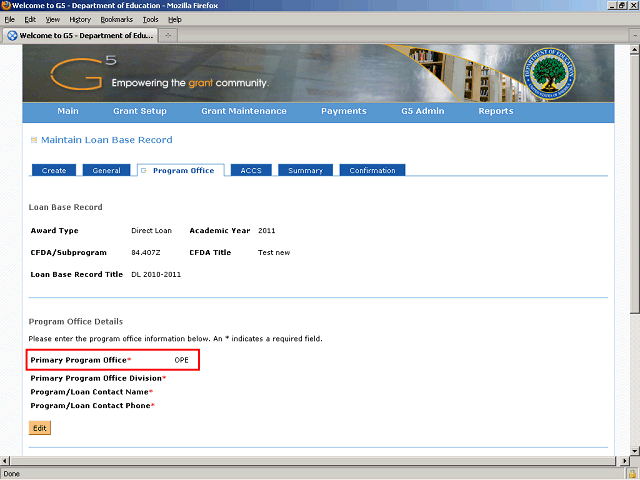Open the View menu
The height and width of the screenshot is (480, 640).
click(x=53, y=20)
